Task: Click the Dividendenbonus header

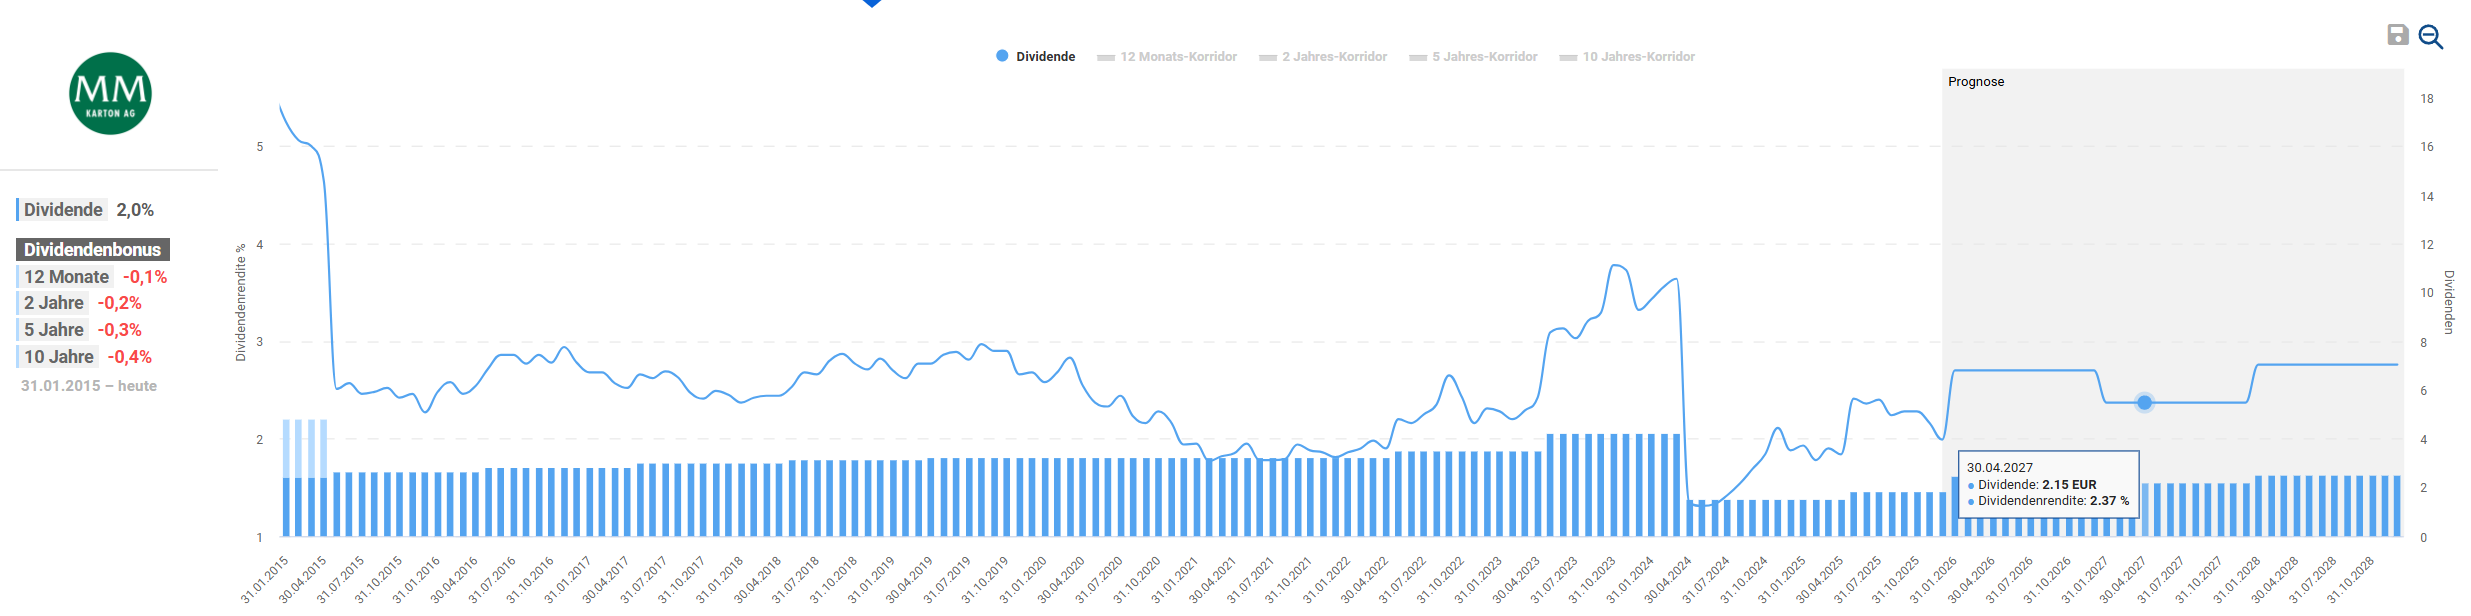Action: [x=92, y=250]
